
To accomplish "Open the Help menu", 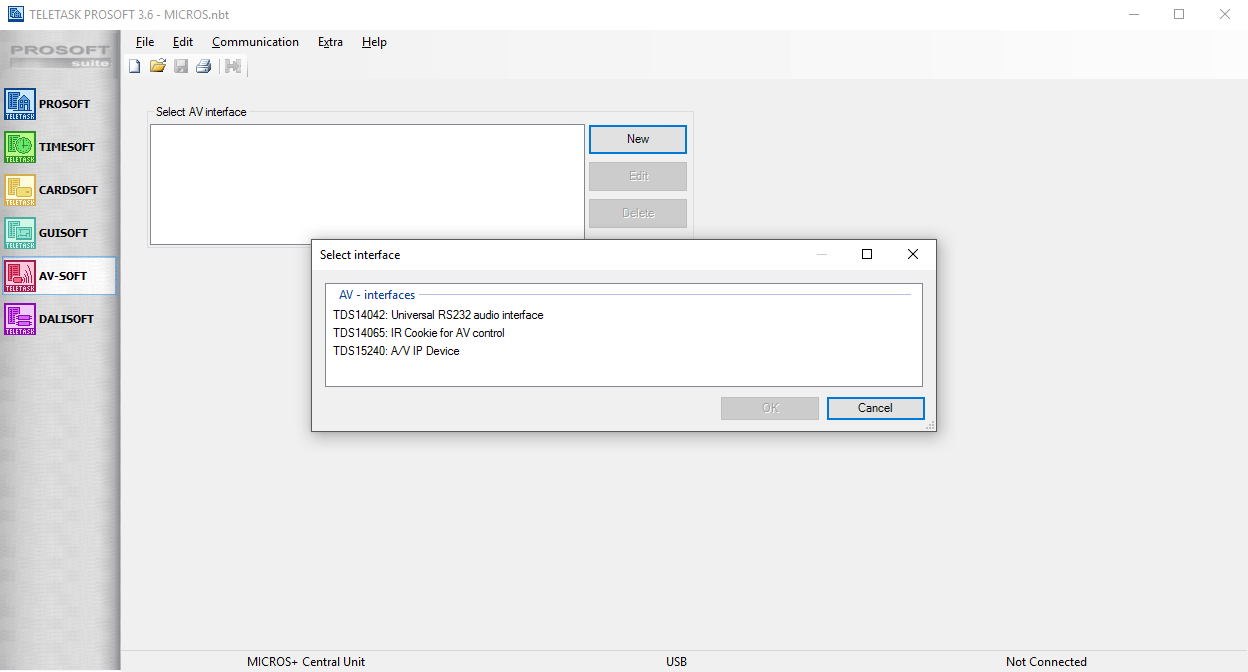I will coord(374,42).
